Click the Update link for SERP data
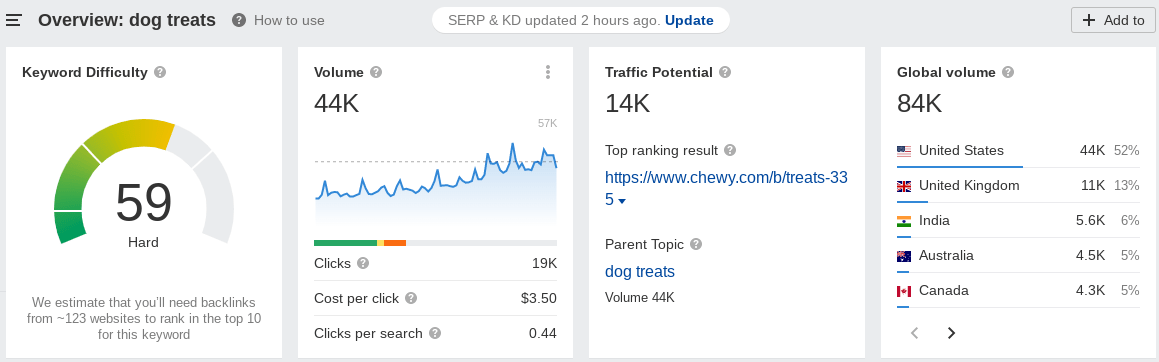The width and height of the screenshot is (1159, 362). (689, 21)
